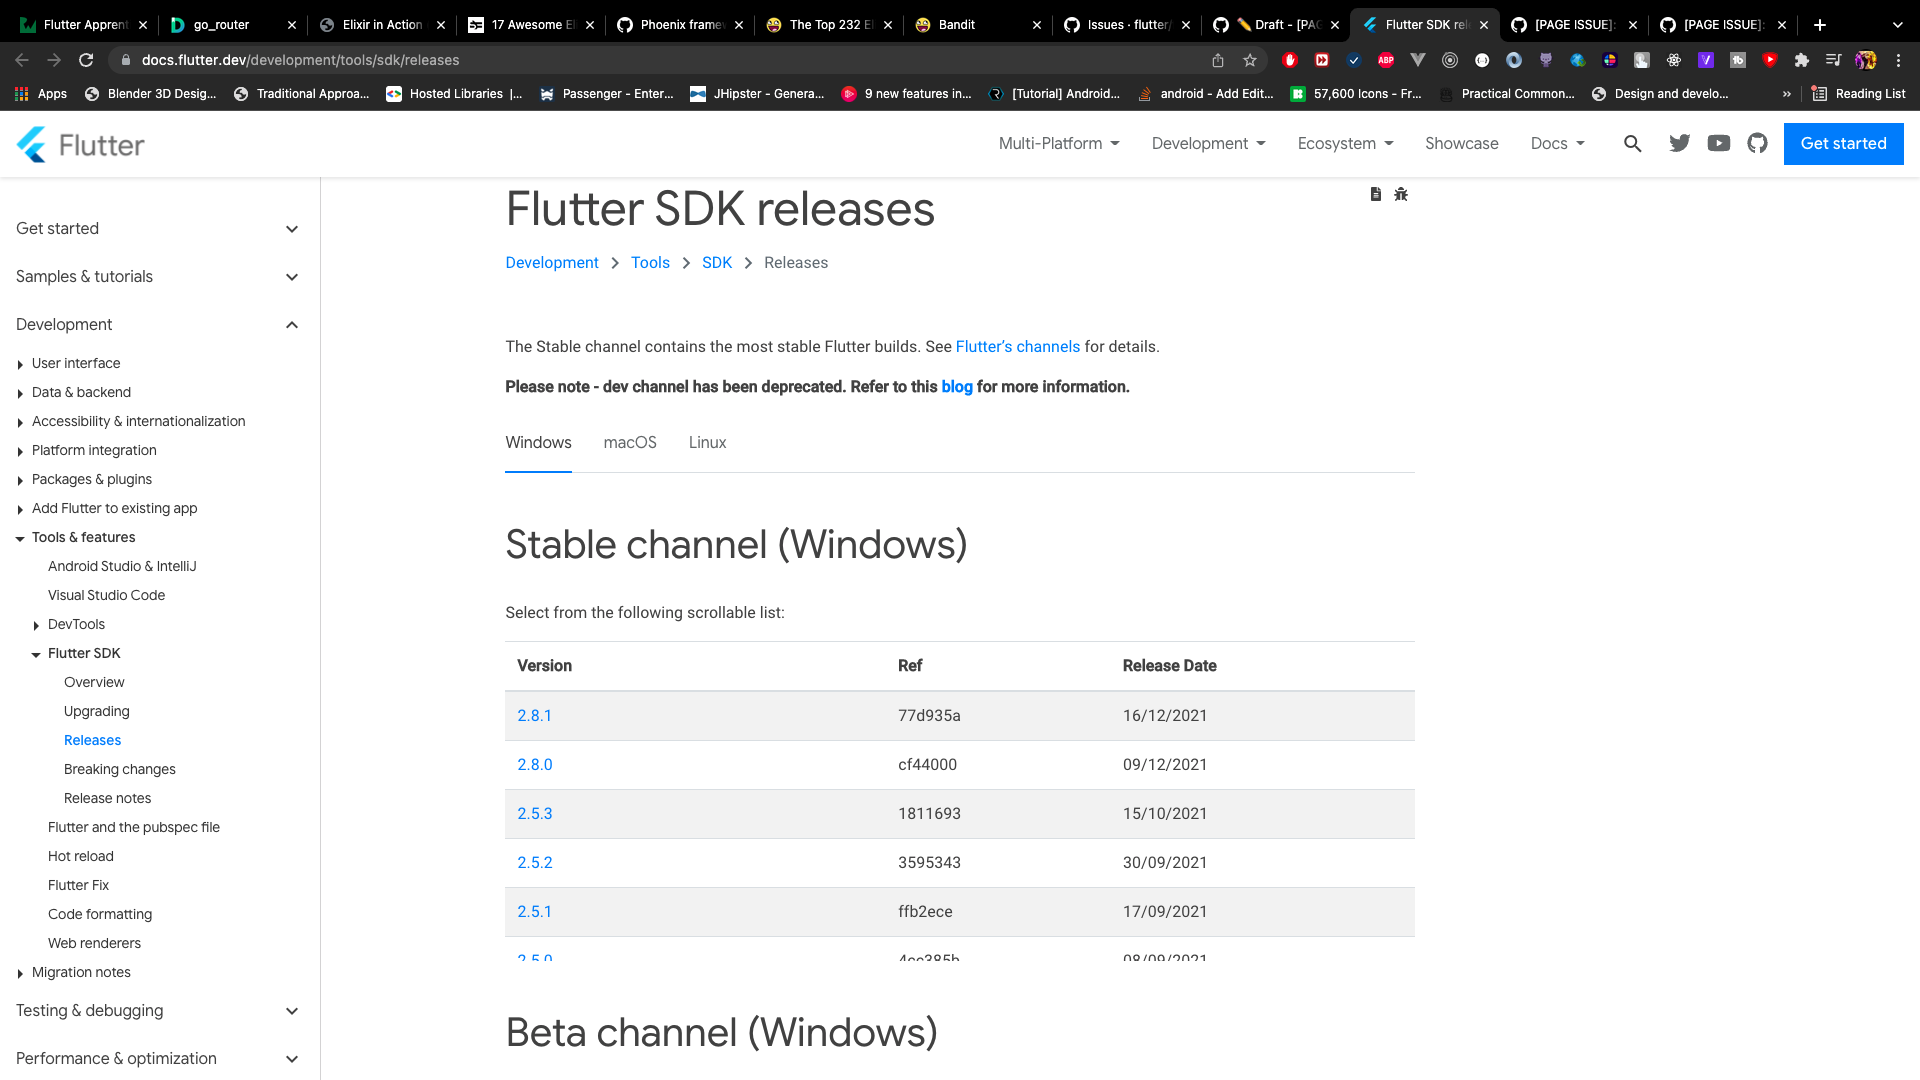Open the GitHub icon in the navbar
Screen dimensions: 1920x1080
(1757, 143)
